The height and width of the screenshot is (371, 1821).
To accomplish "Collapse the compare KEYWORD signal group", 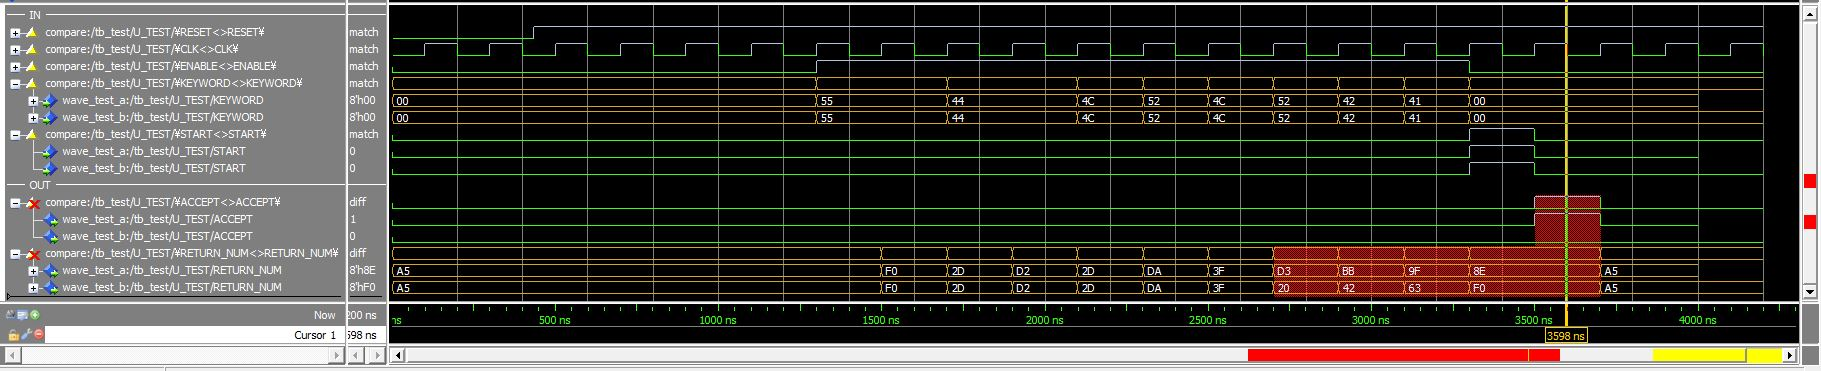I will [15, 84].
